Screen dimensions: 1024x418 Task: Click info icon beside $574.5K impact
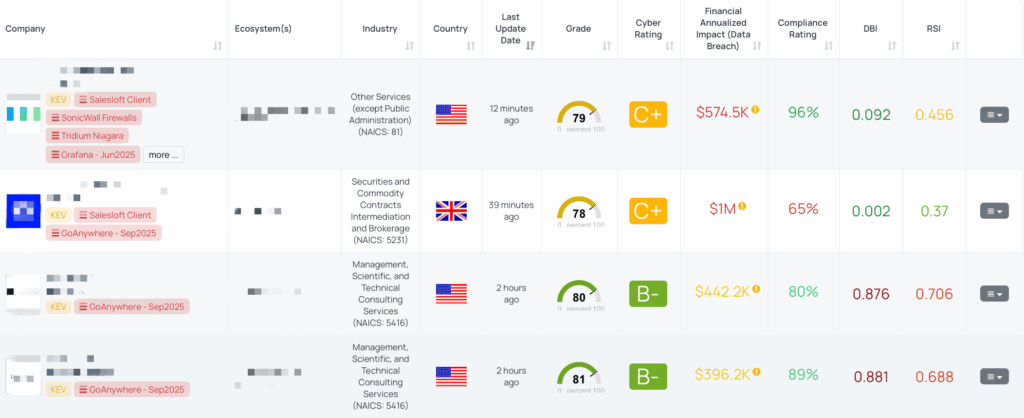[x=755, y=110]
